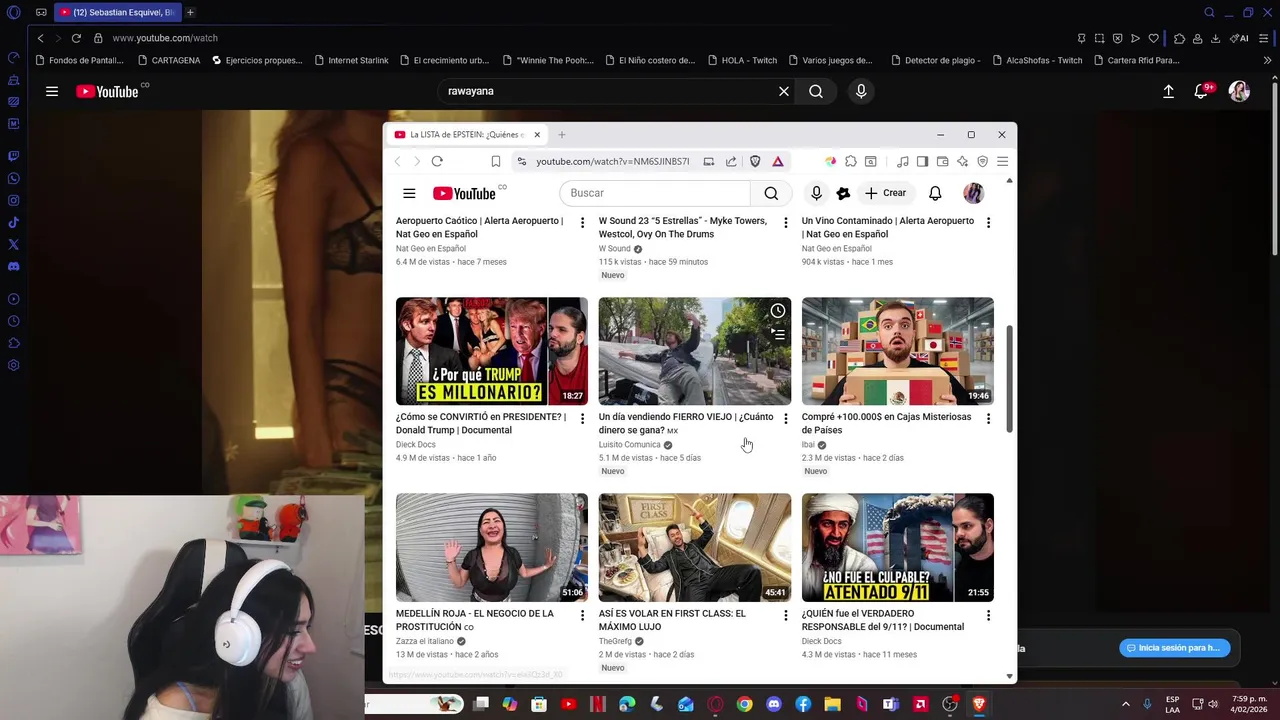
Task: Close the La LISTA de EPSTEIN tab
Action: pyautogui.click(x=537, y=134)
